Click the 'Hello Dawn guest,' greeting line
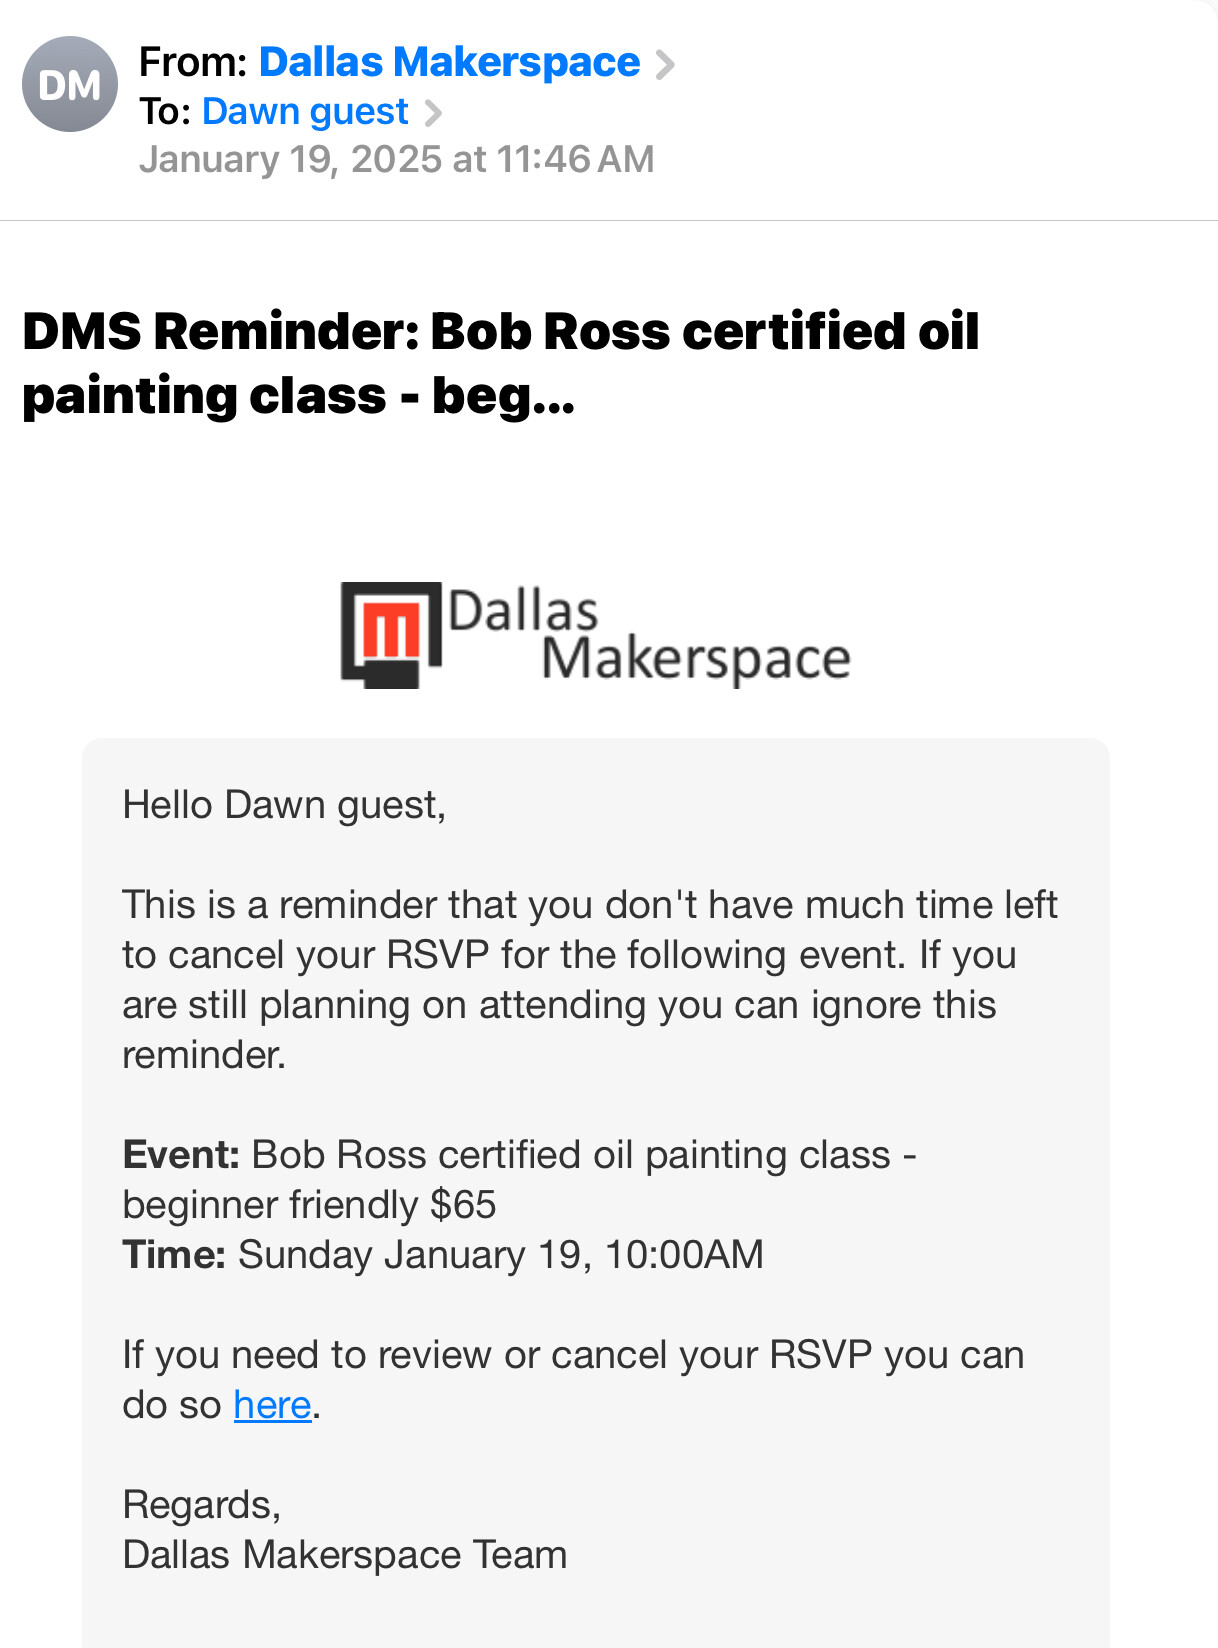 284,805
